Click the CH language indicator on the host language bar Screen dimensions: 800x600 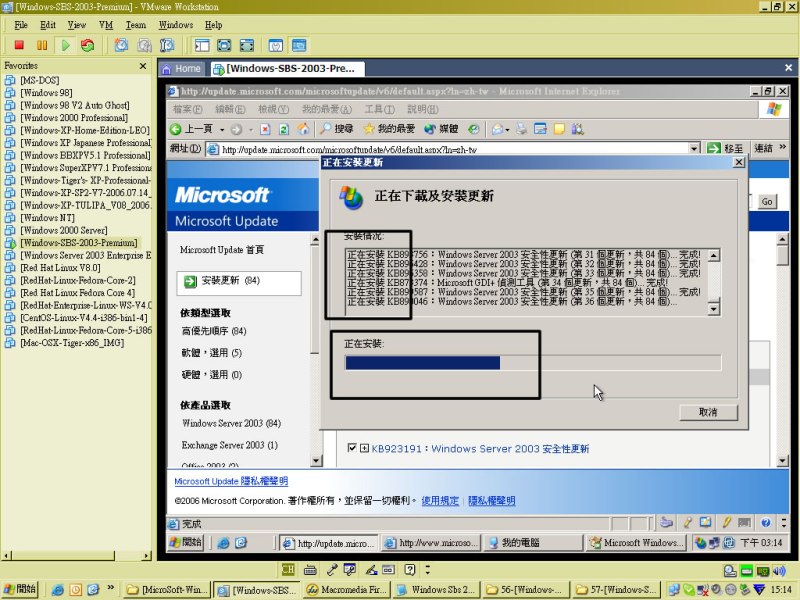(288, 569)
